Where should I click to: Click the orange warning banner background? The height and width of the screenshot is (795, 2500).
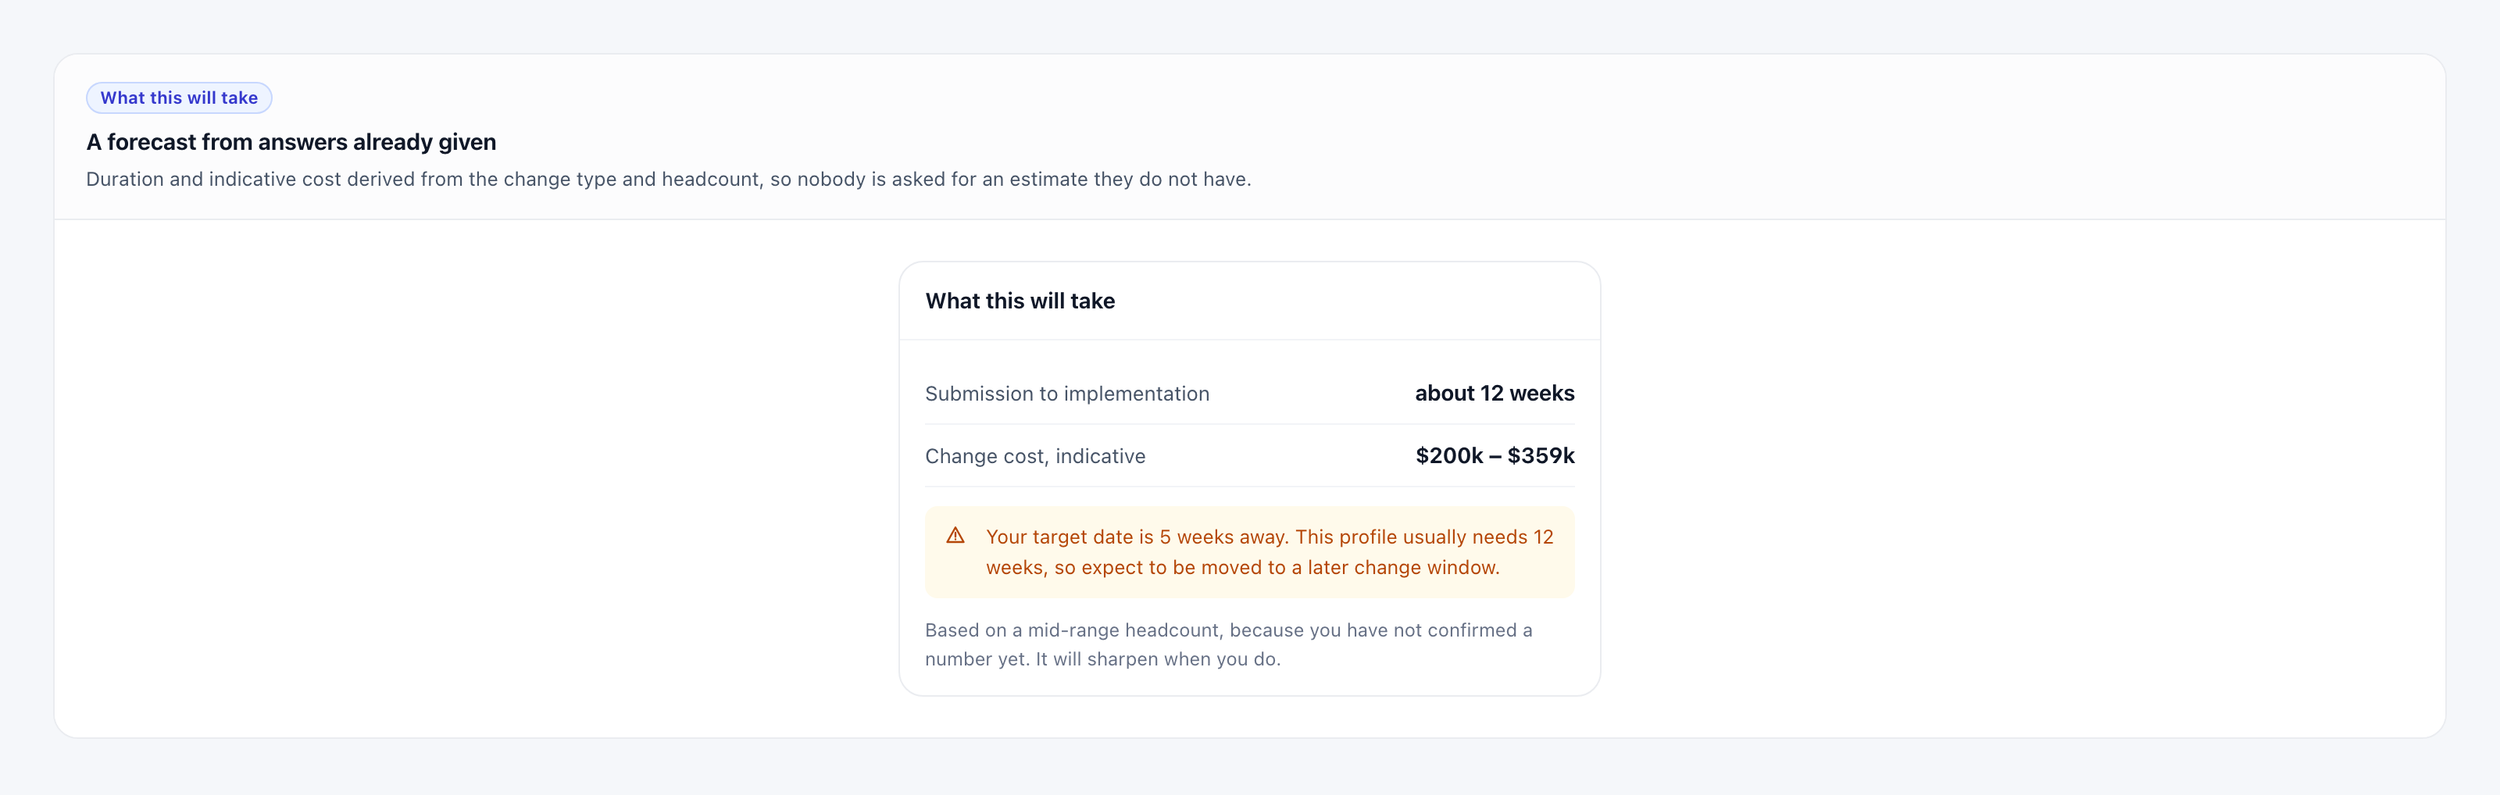pyautogui.click(x=1249, y=552)
